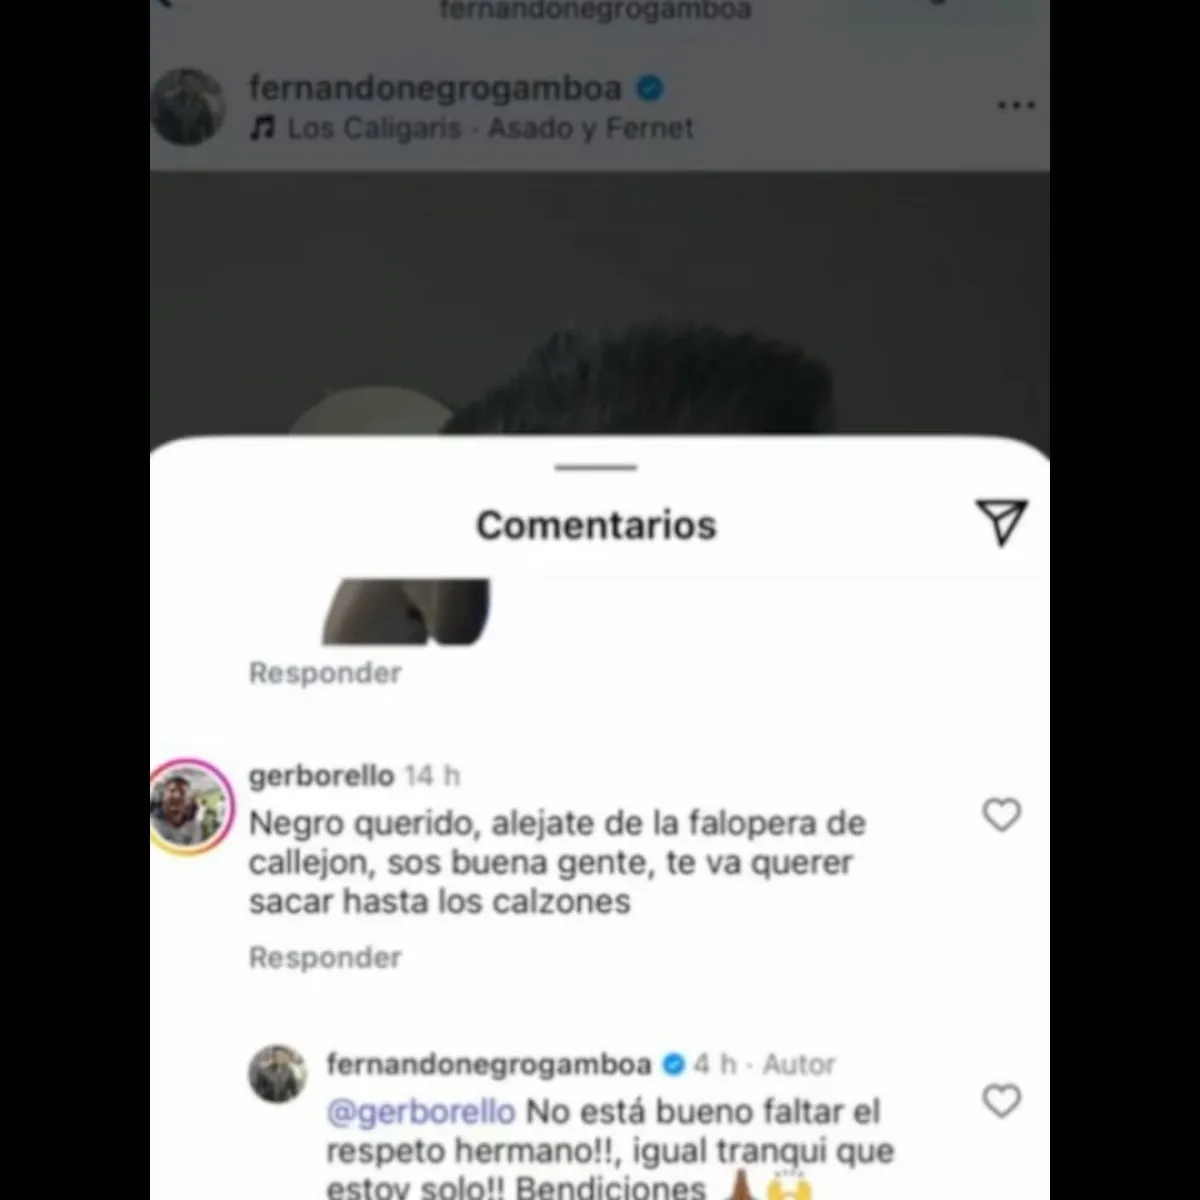The height and width of the screenshot is (1200, 1200).
Task: Open gerborello's profile picture story
Action: click(192, 808)
